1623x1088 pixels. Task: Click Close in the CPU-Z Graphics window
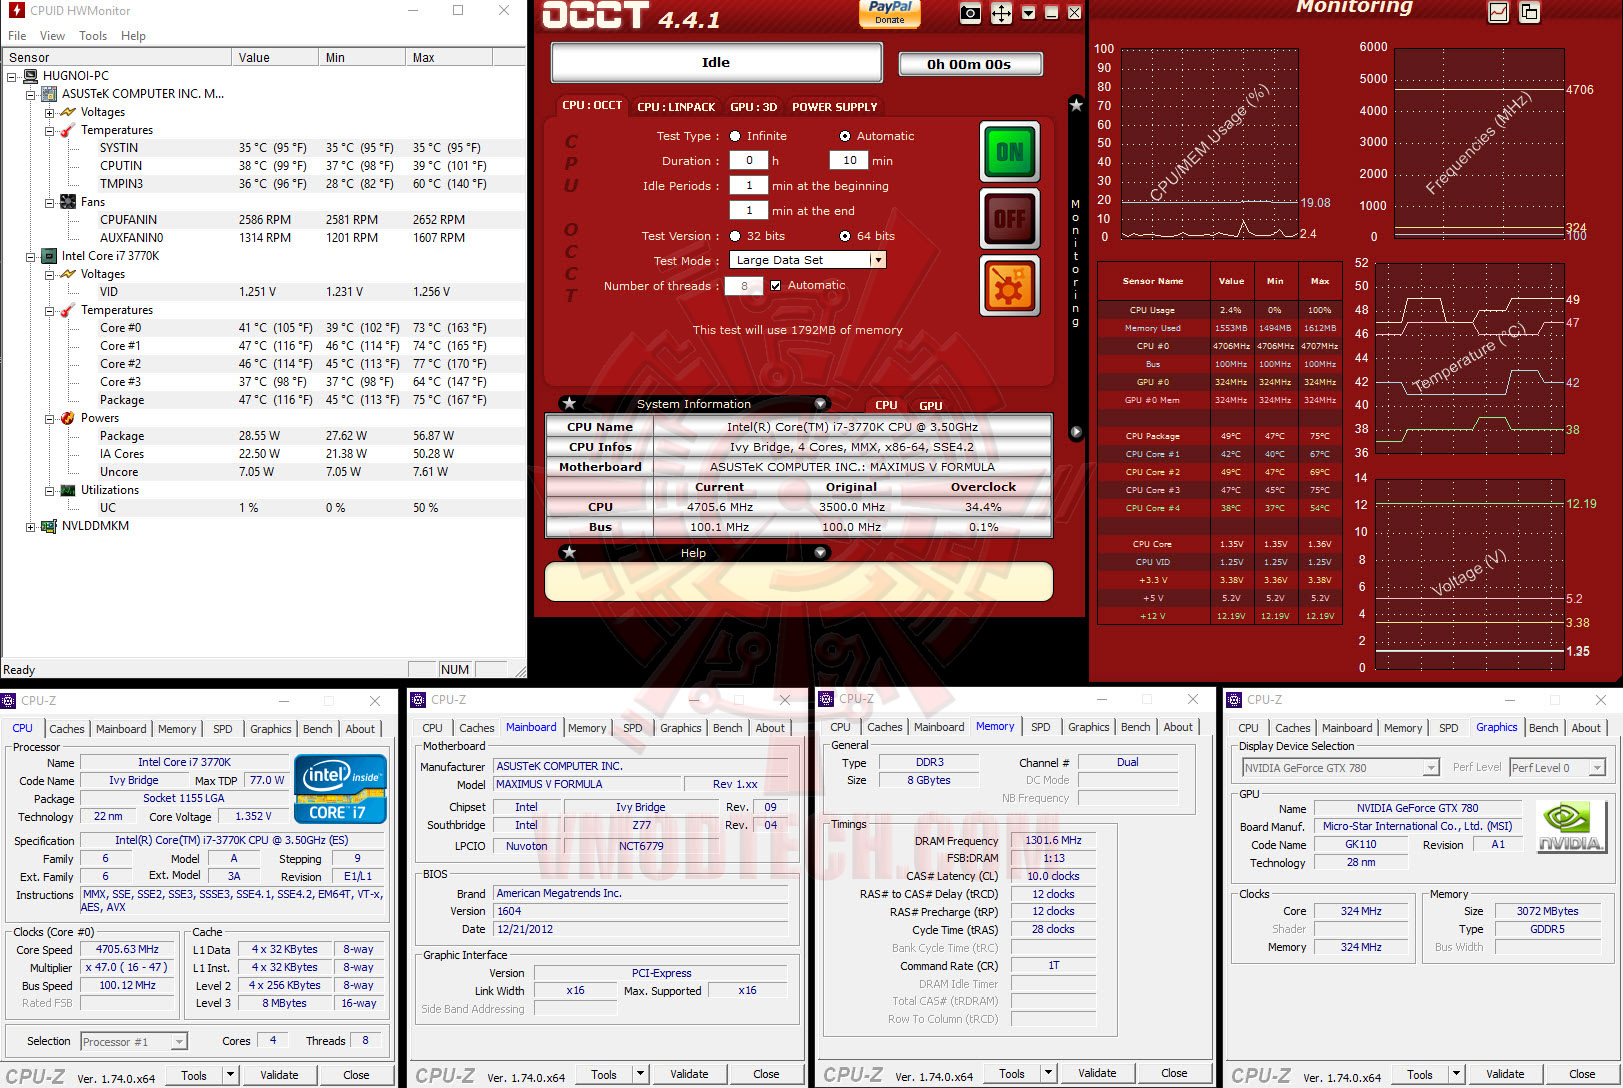point(1582,1075)
